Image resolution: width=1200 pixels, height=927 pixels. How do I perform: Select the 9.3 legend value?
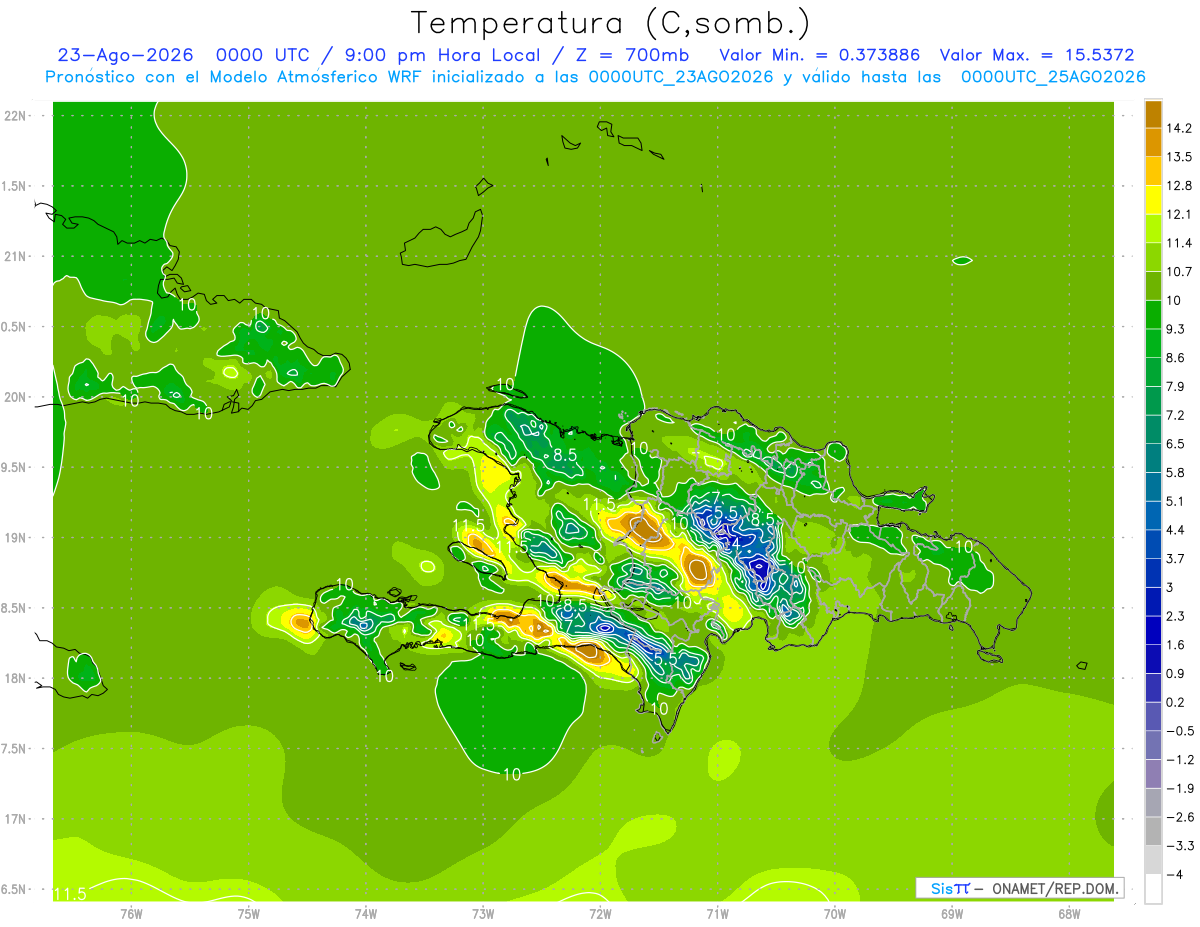pyautogui.click(x=1175, y=329)
